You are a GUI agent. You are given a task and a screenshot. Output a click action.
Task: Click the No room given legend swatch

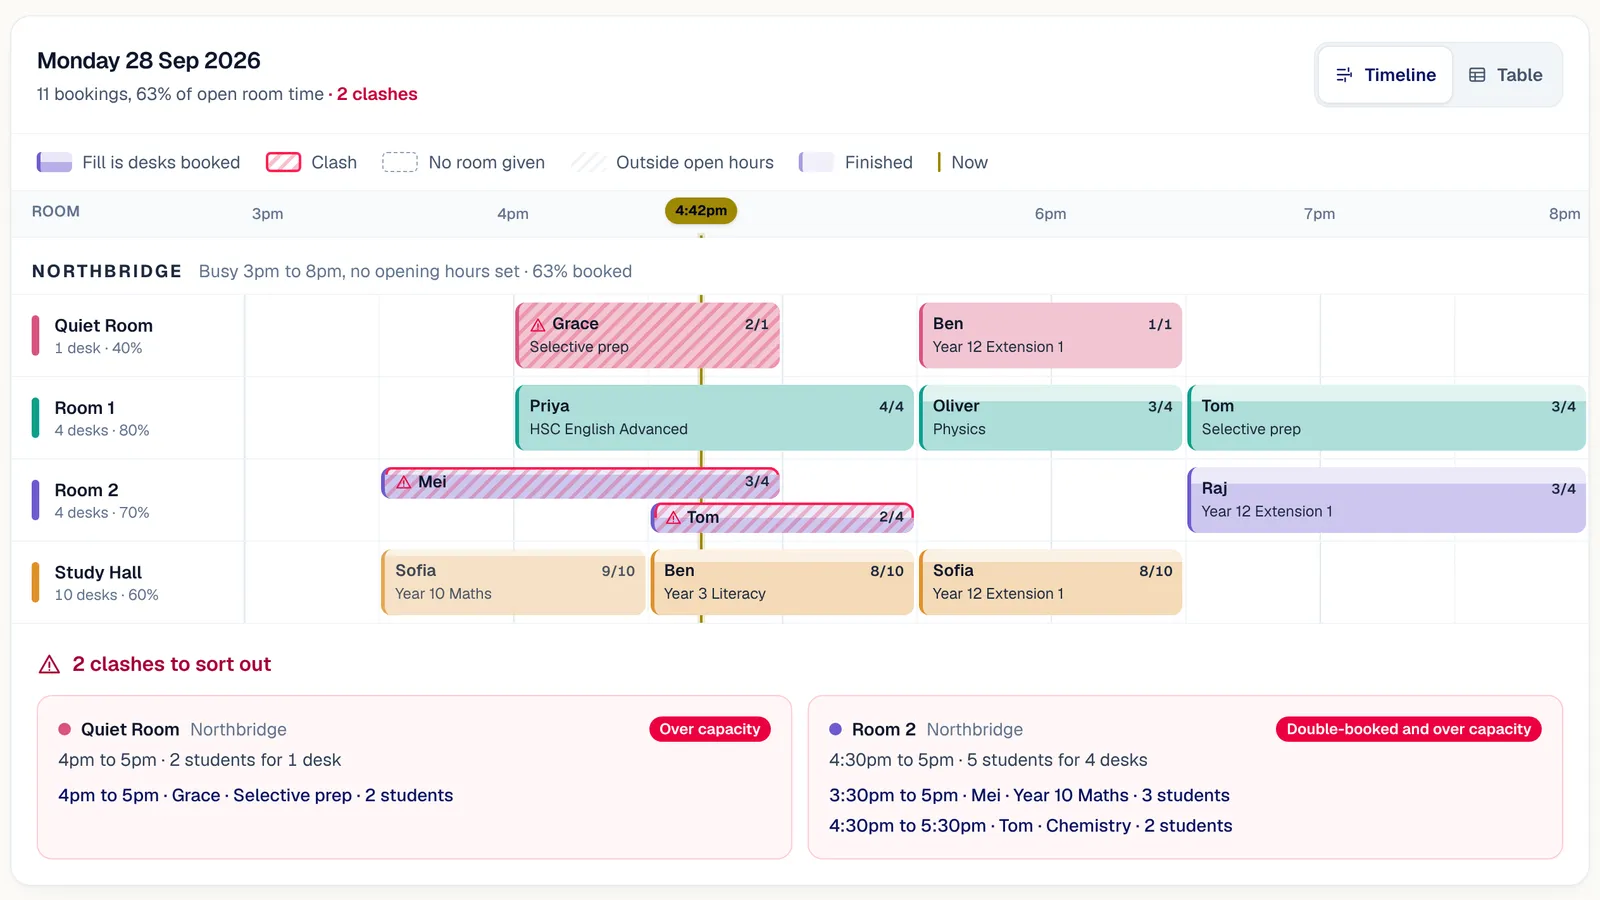(400, 162)
